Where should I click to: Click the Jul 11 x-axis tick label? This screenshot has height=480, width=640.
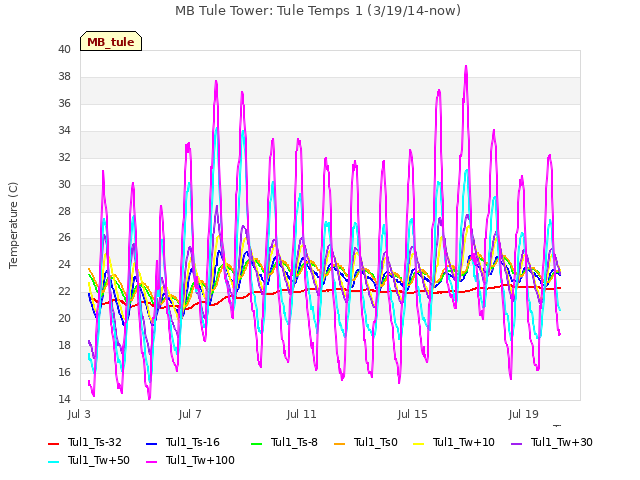click(301, 414)
